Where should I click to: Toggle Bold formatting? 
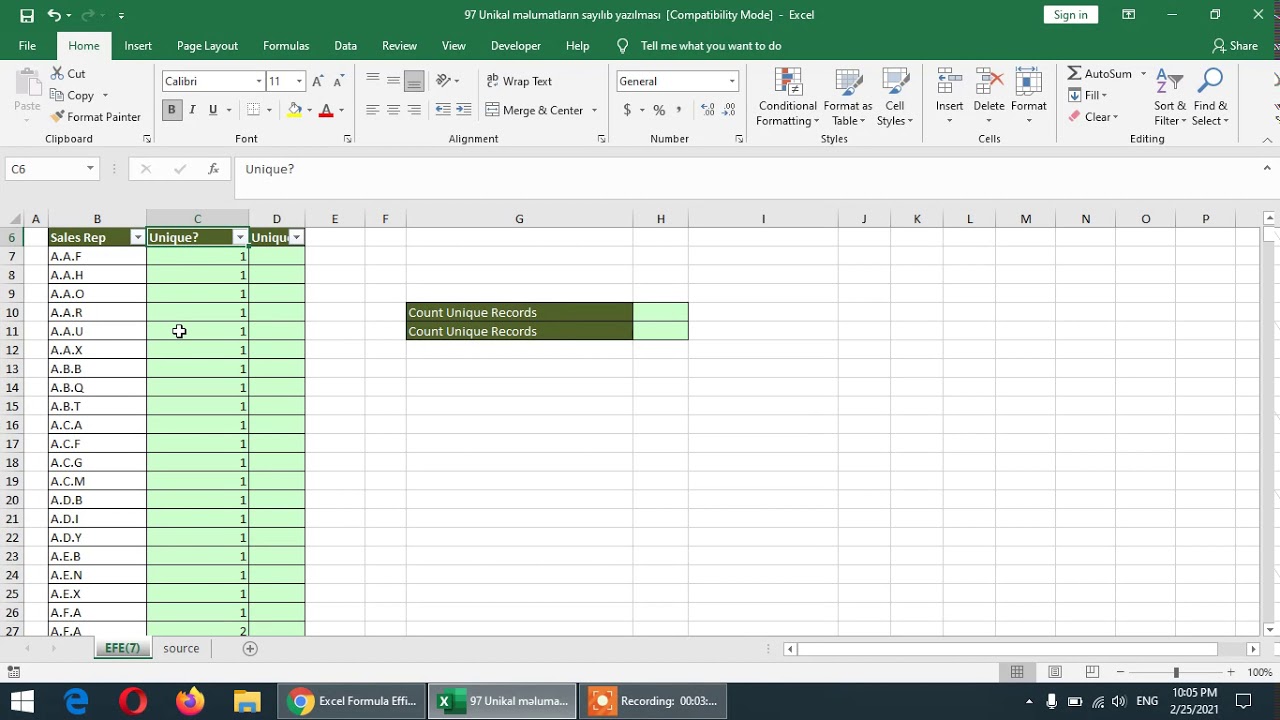pyautogui.click(x=171, y=110)
